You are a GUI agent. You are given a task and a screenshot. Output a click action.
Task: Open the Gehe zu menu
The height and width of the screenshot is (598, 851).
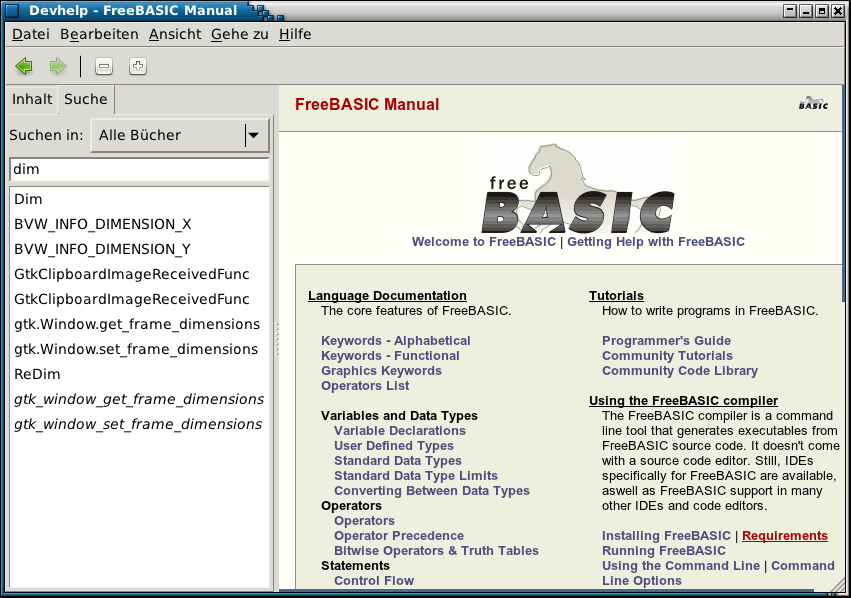(239, 34)
